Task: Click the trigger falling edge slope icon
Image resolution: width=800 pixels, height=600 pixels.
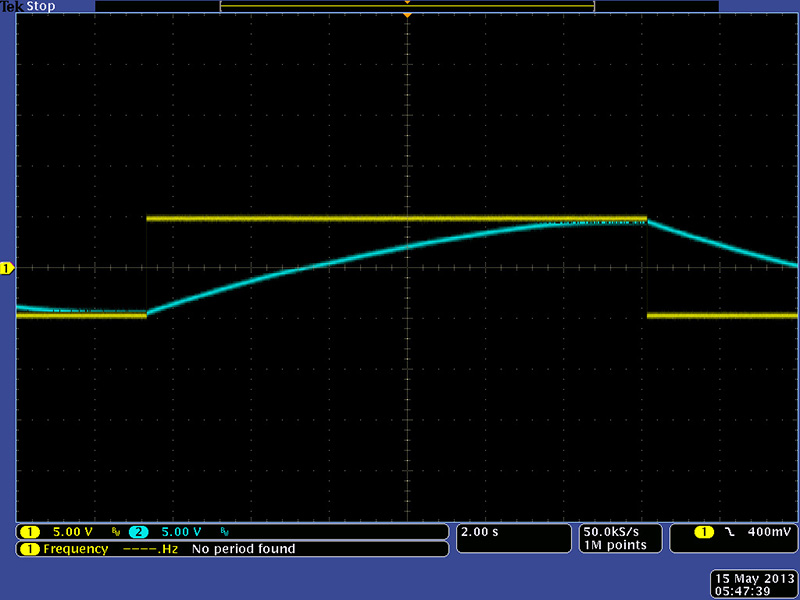Action: point(731,532)
